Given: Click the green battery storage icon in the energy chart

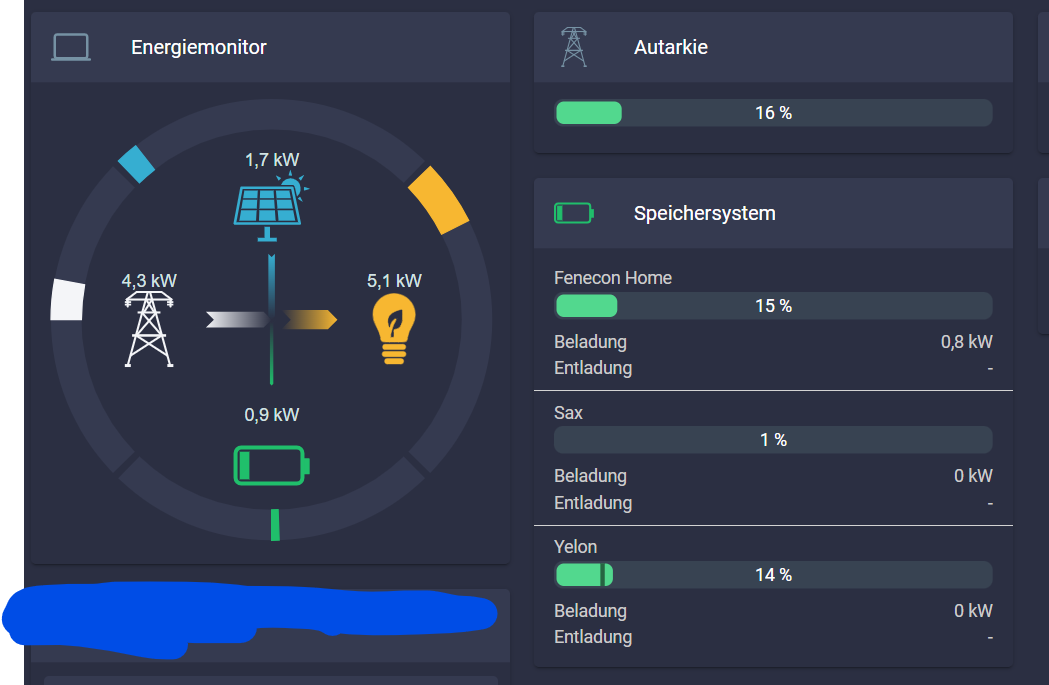Looking at the screenshot, I should click(271, 465).
